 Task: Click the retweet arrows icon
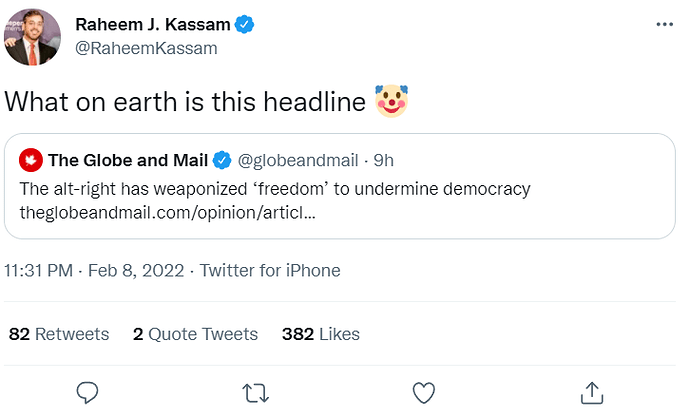tap(256, 391)
